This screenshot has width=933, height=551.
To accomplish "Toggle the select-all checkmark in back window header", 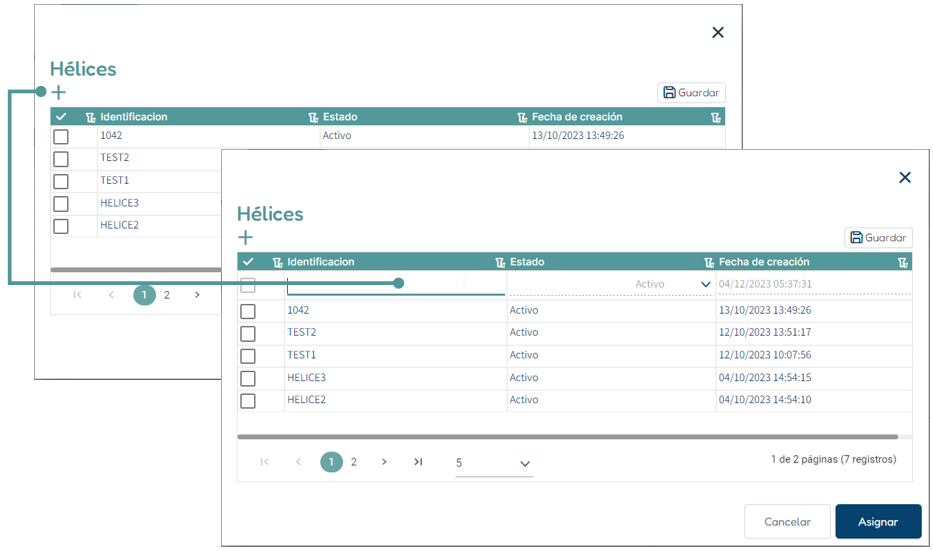I will [61, 117].
